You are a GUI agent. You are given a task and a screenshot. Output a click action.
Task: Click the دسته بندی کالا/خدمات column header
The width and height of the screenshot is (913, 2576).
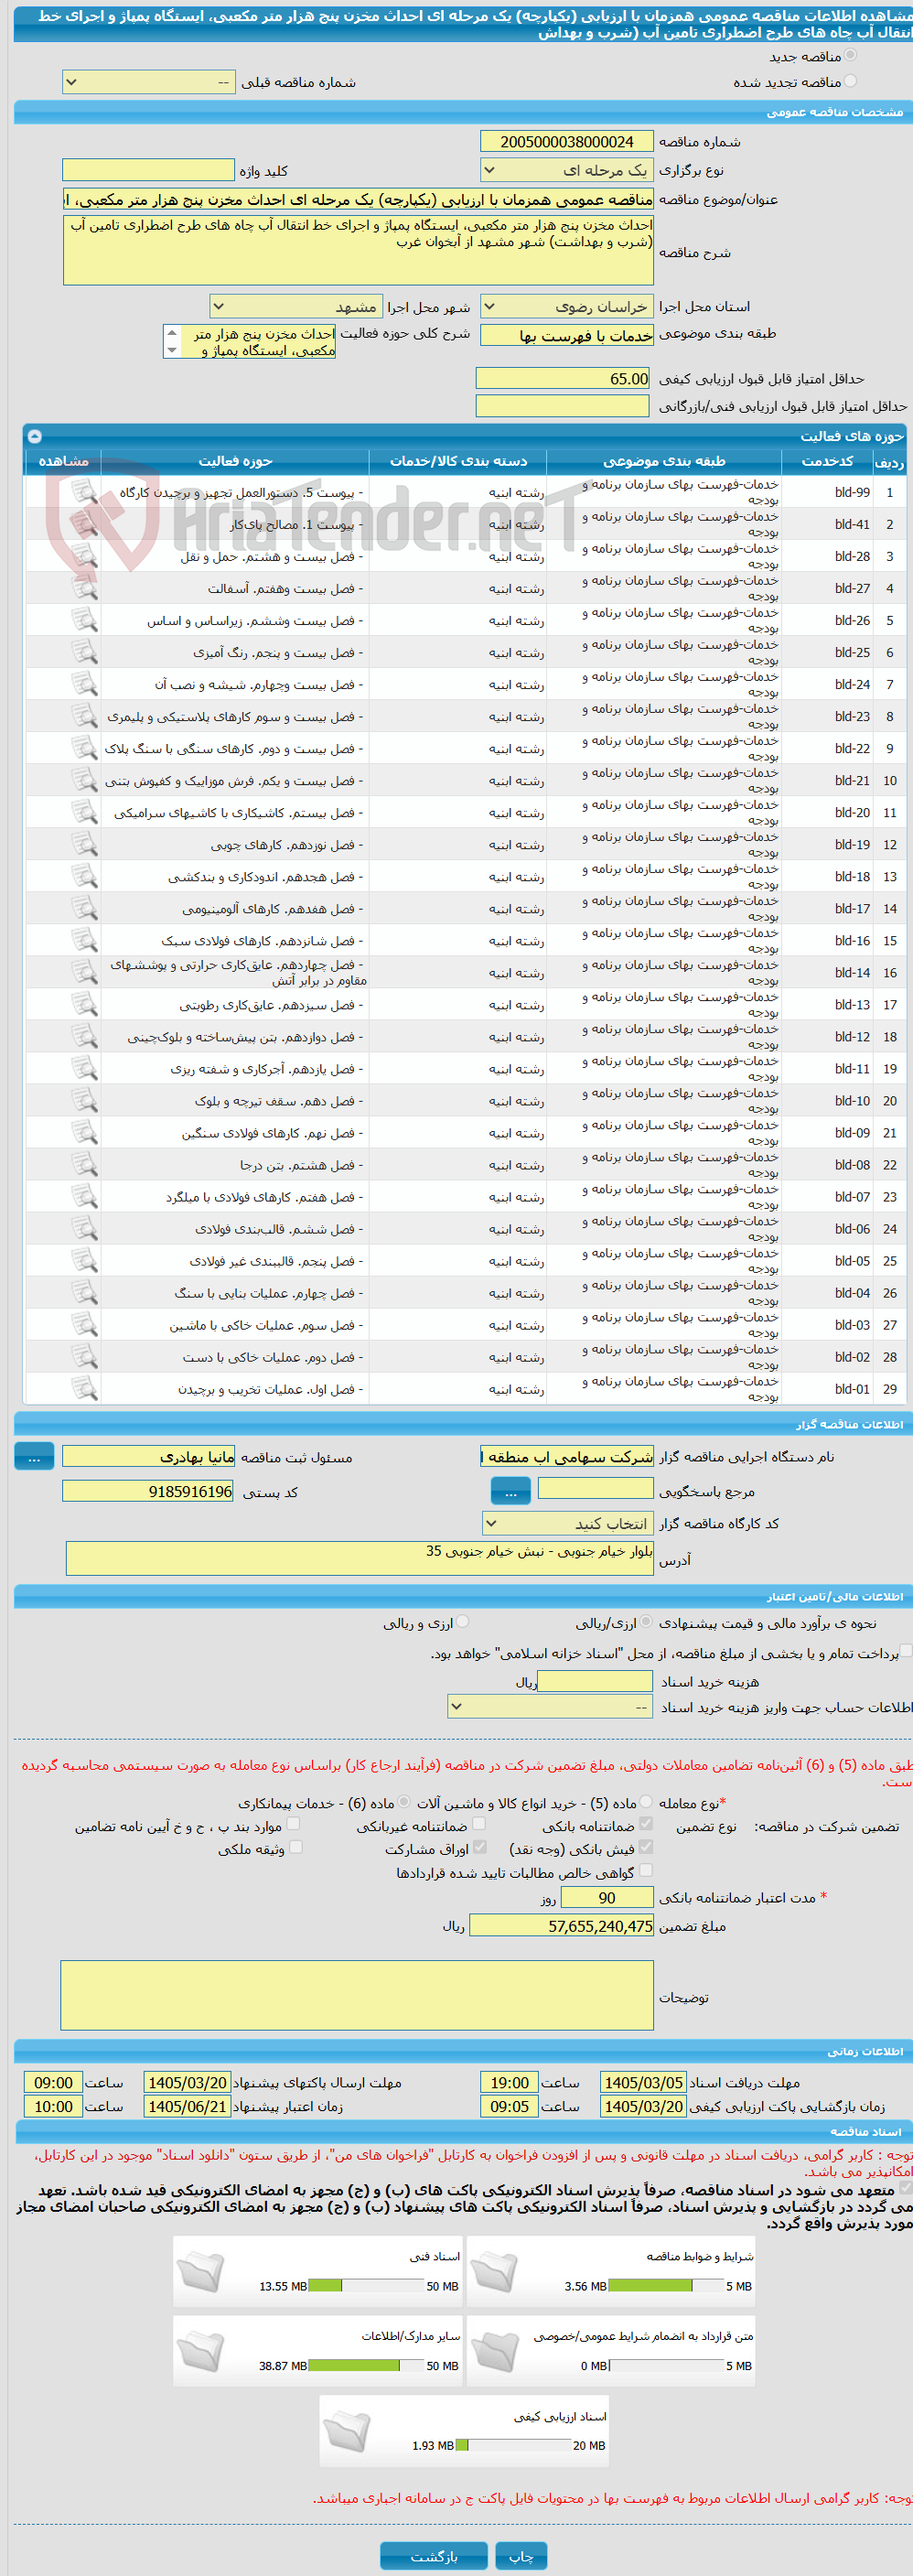tap(458, 461)
